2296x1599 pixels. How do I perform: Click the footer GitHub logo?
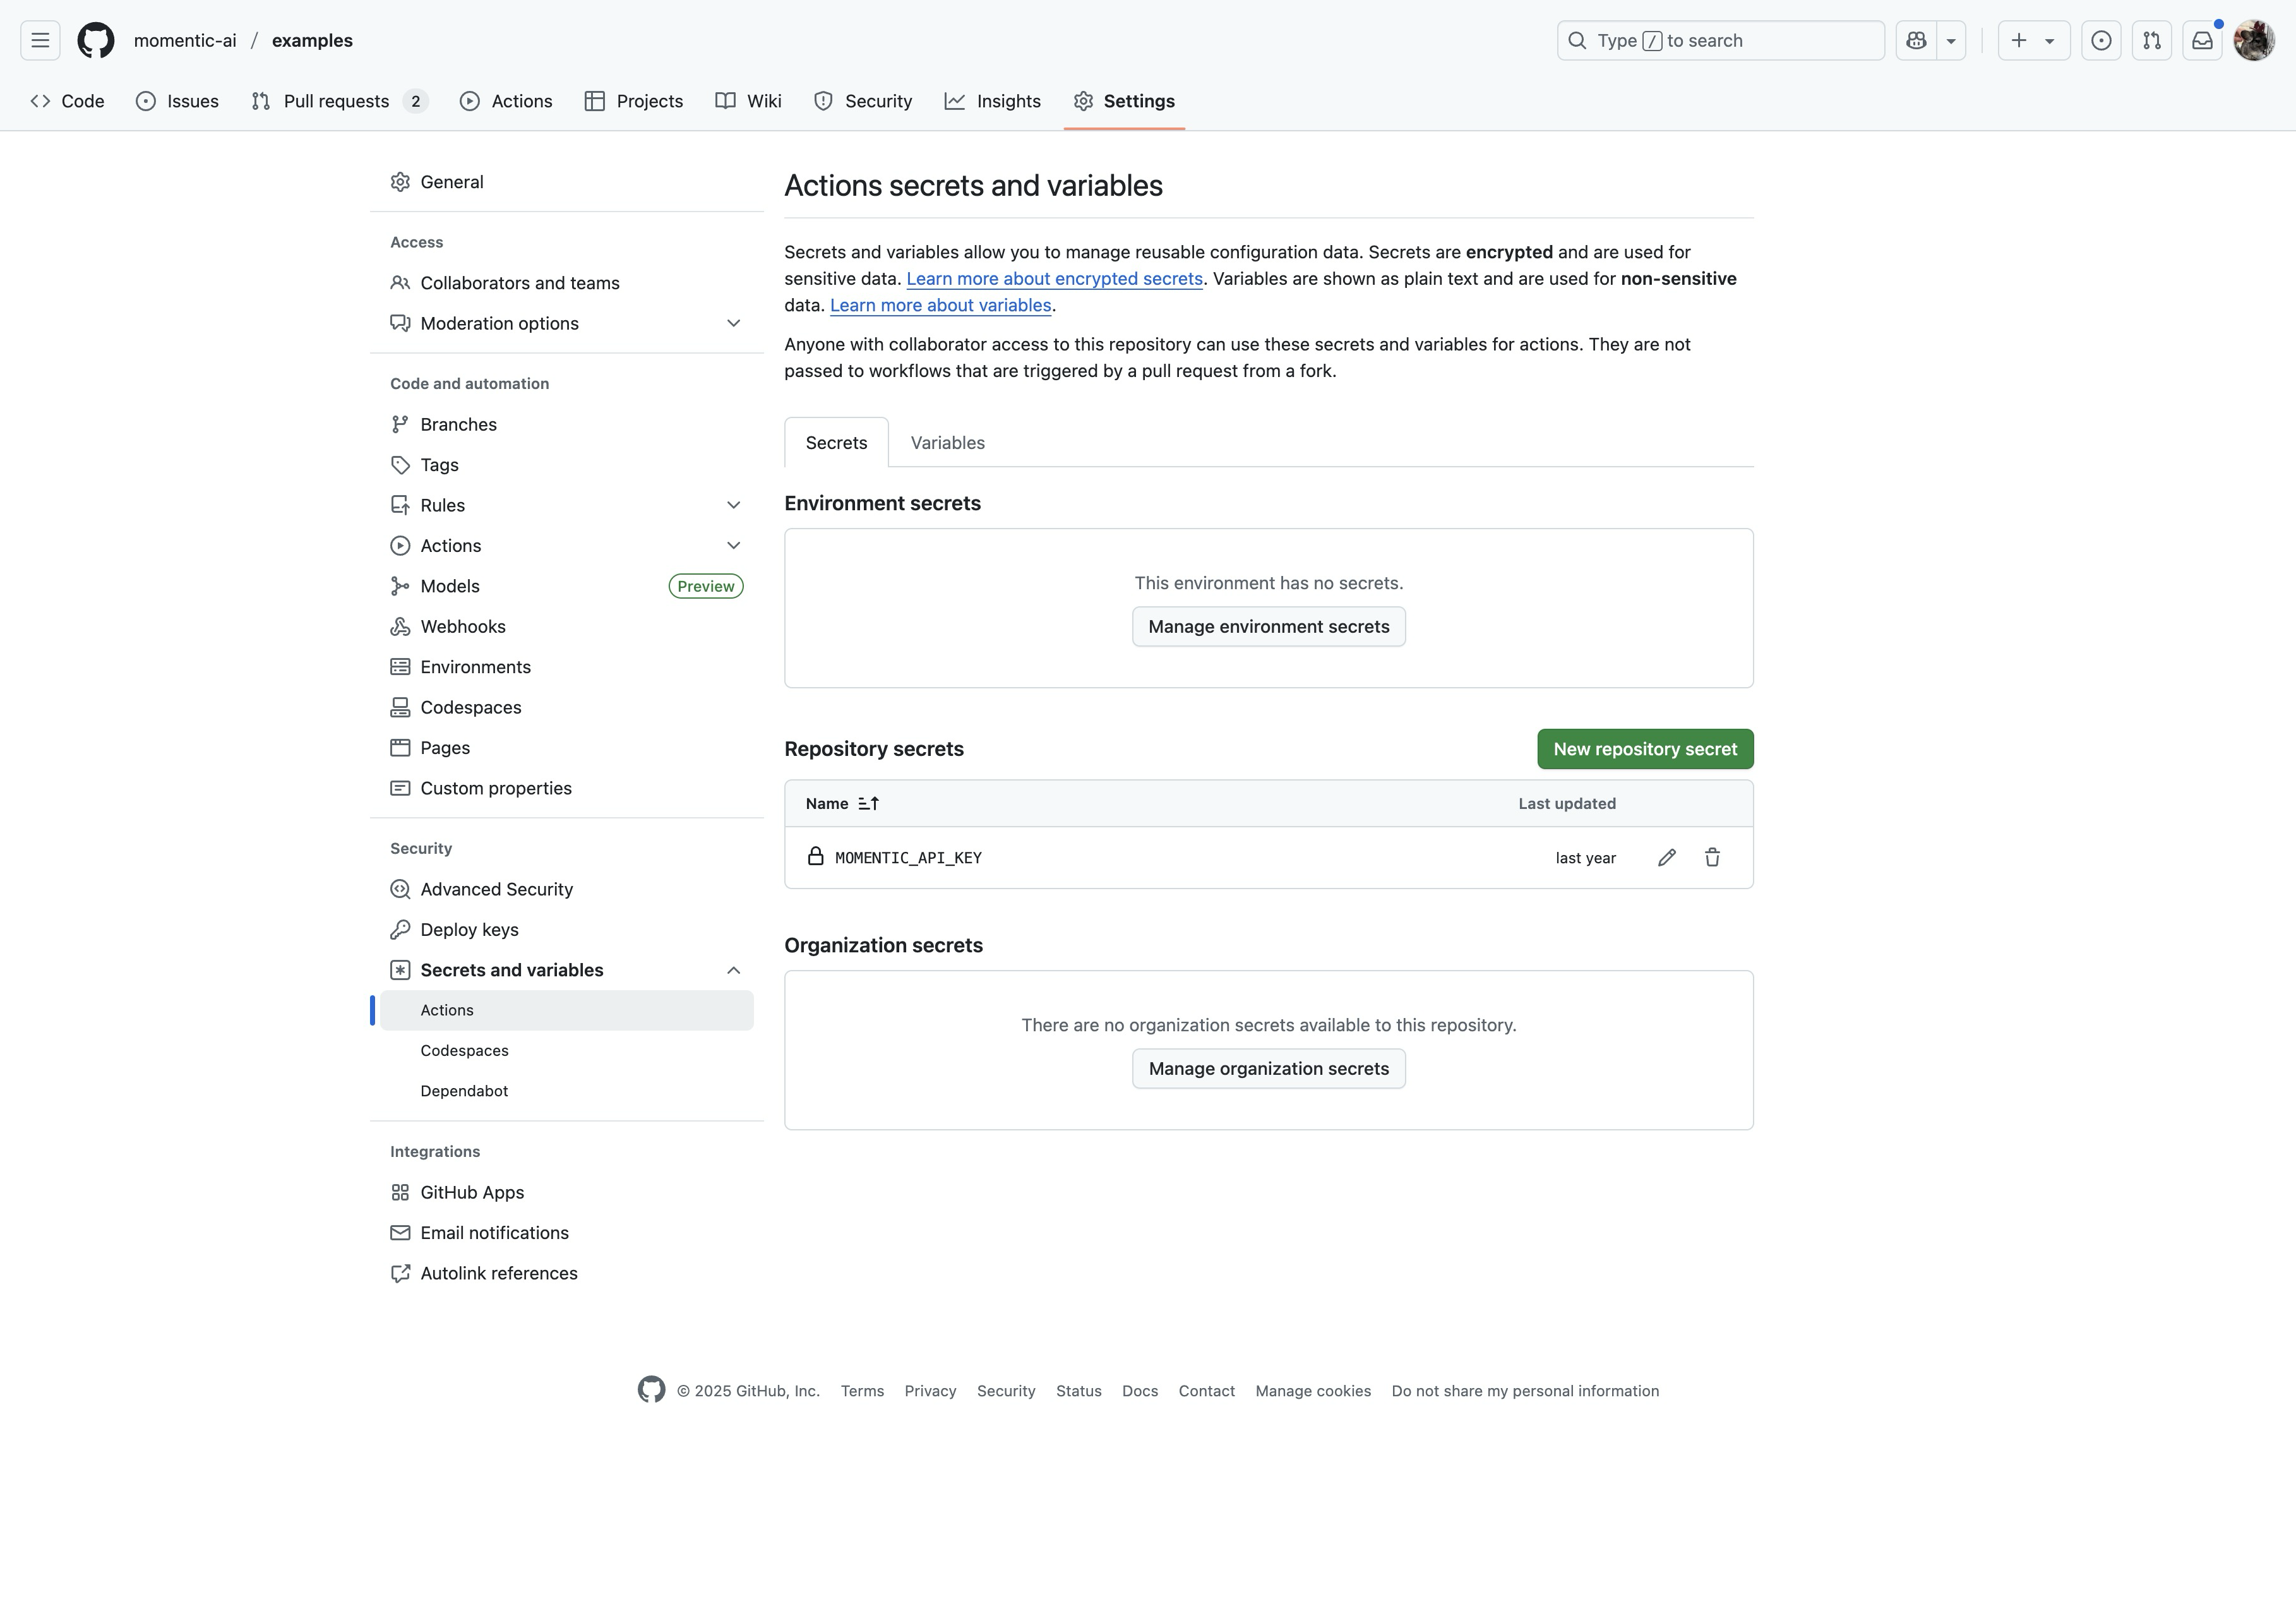pyautogui.click(x=651, y=1390)
